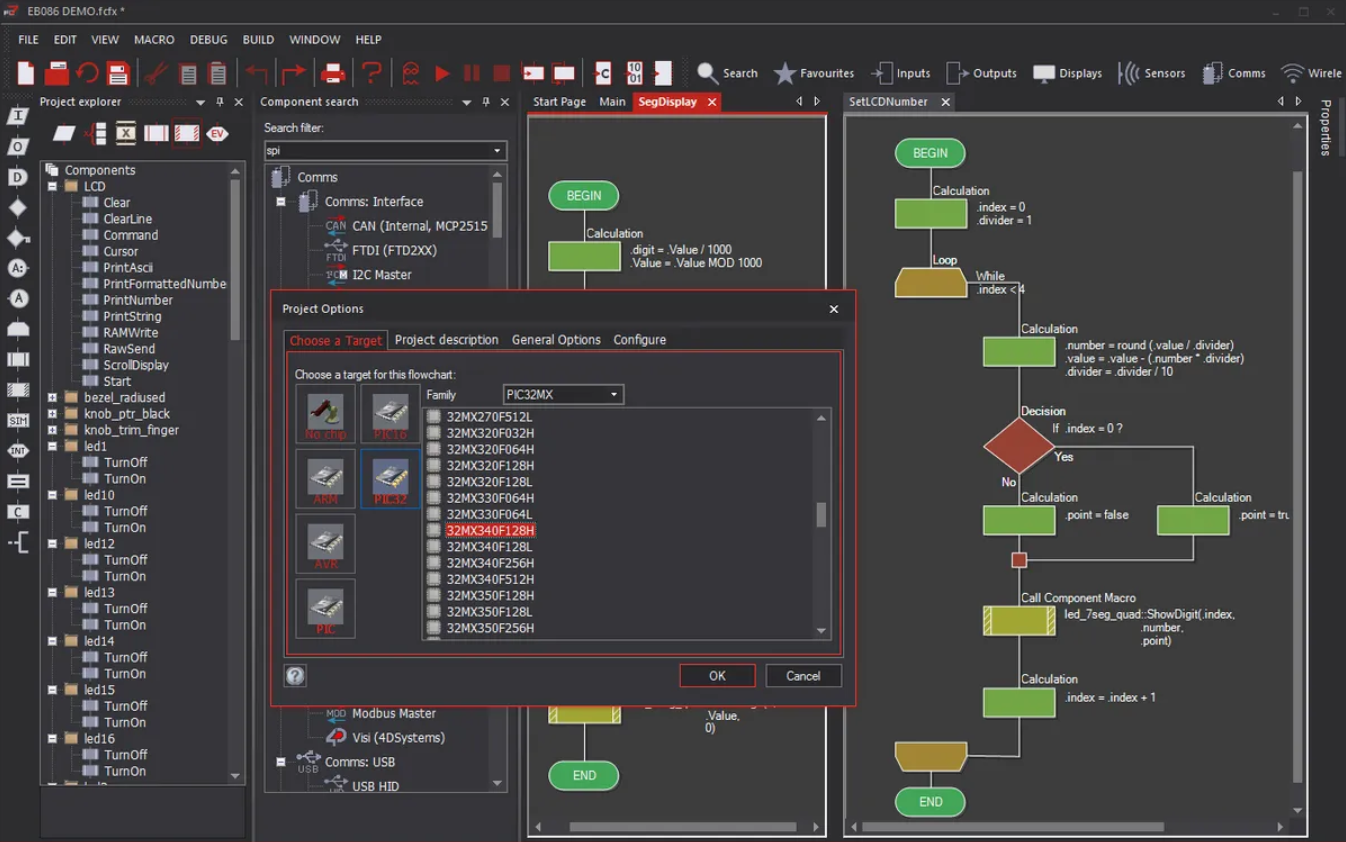
Task: Select the C code icon in left sidebar
Action: point(18,512)
